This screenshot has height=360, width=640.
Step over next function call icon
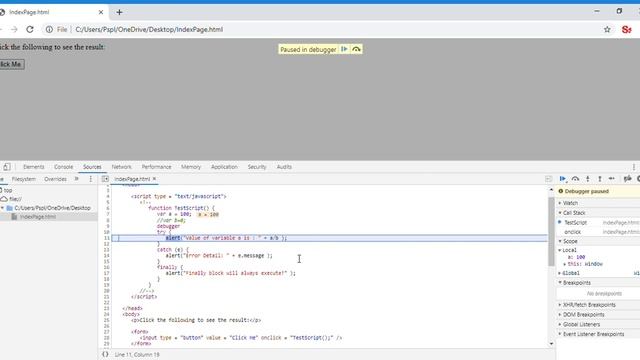pyautogui.click(x=575, y=179)
